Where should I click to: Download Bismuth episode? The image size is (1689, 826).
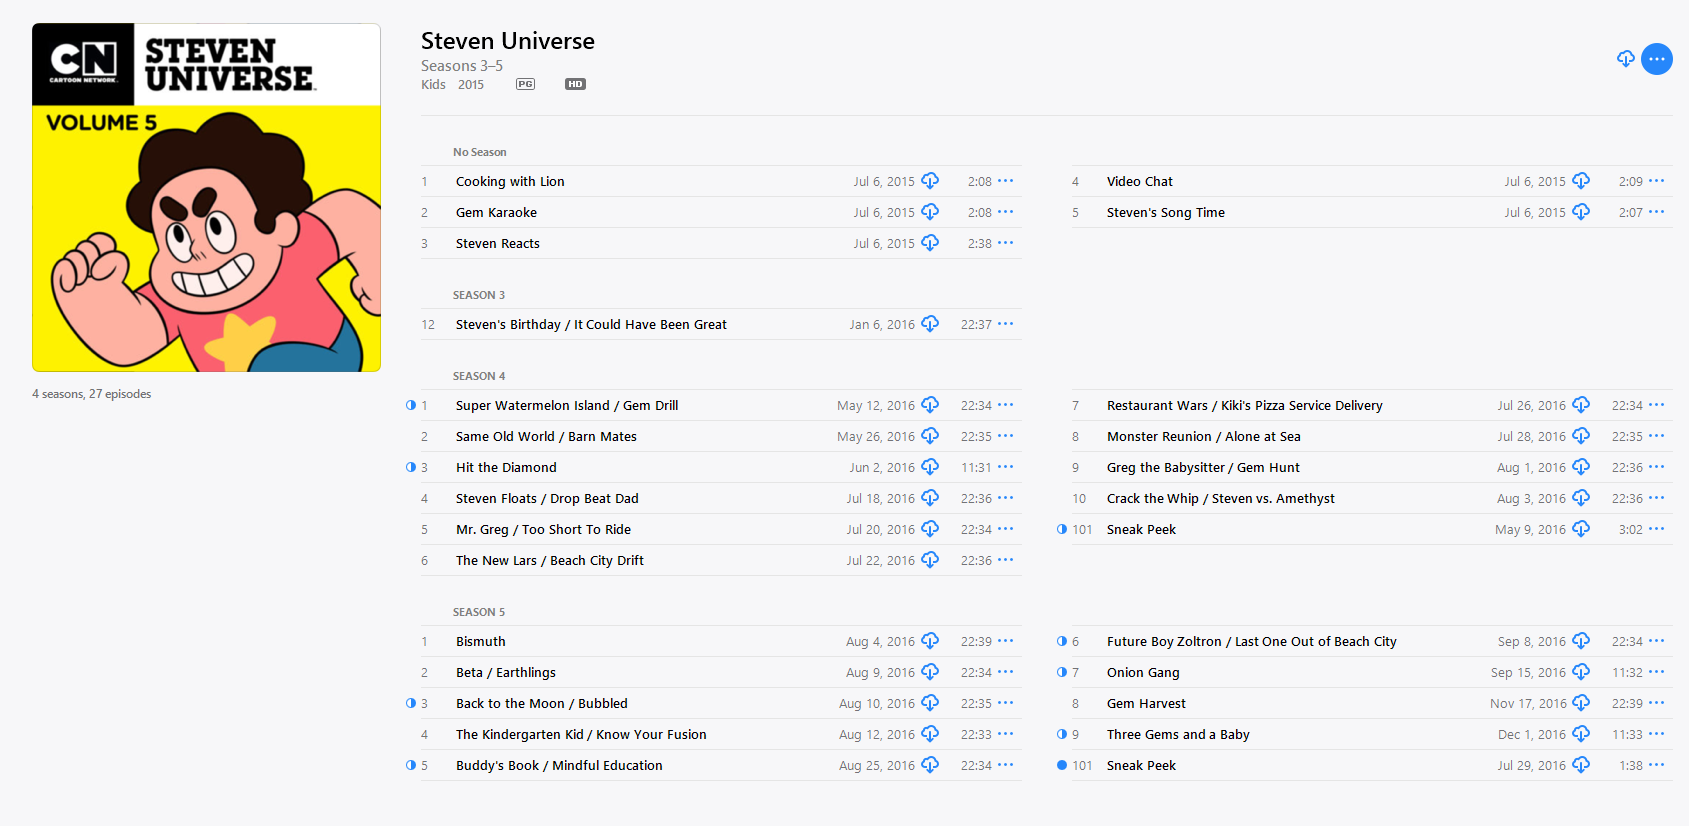[x=930, y=641]
